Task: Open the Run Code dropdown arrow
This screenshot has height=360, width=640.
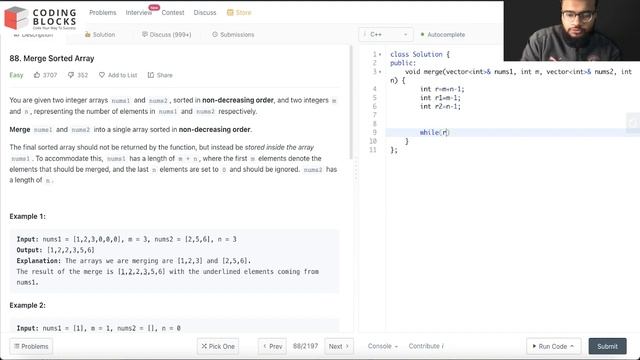Action: point(572,346)
